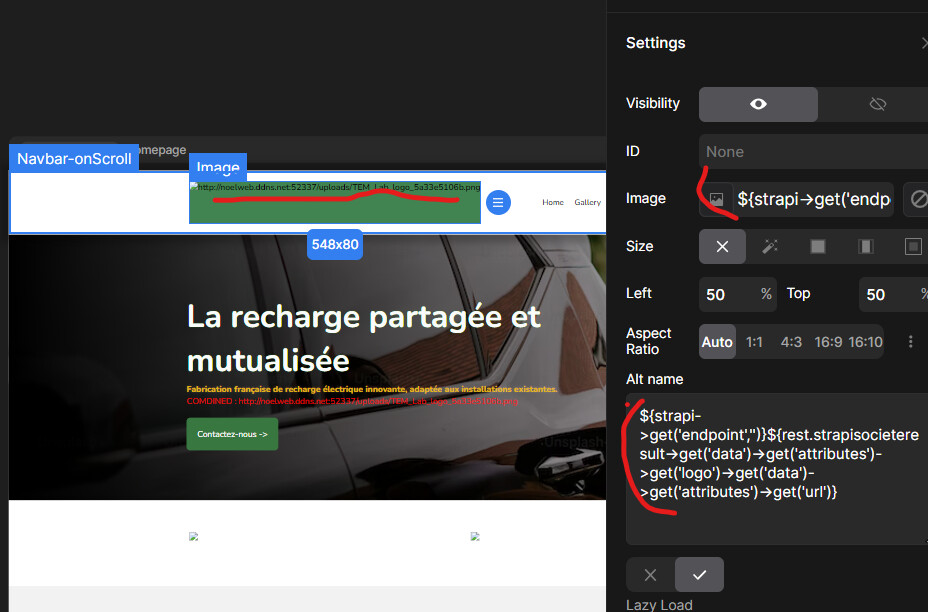Image resolution: width=928 pixels, height=612 pixels.
Task: Select the X Size option
Action: point(722,246)
